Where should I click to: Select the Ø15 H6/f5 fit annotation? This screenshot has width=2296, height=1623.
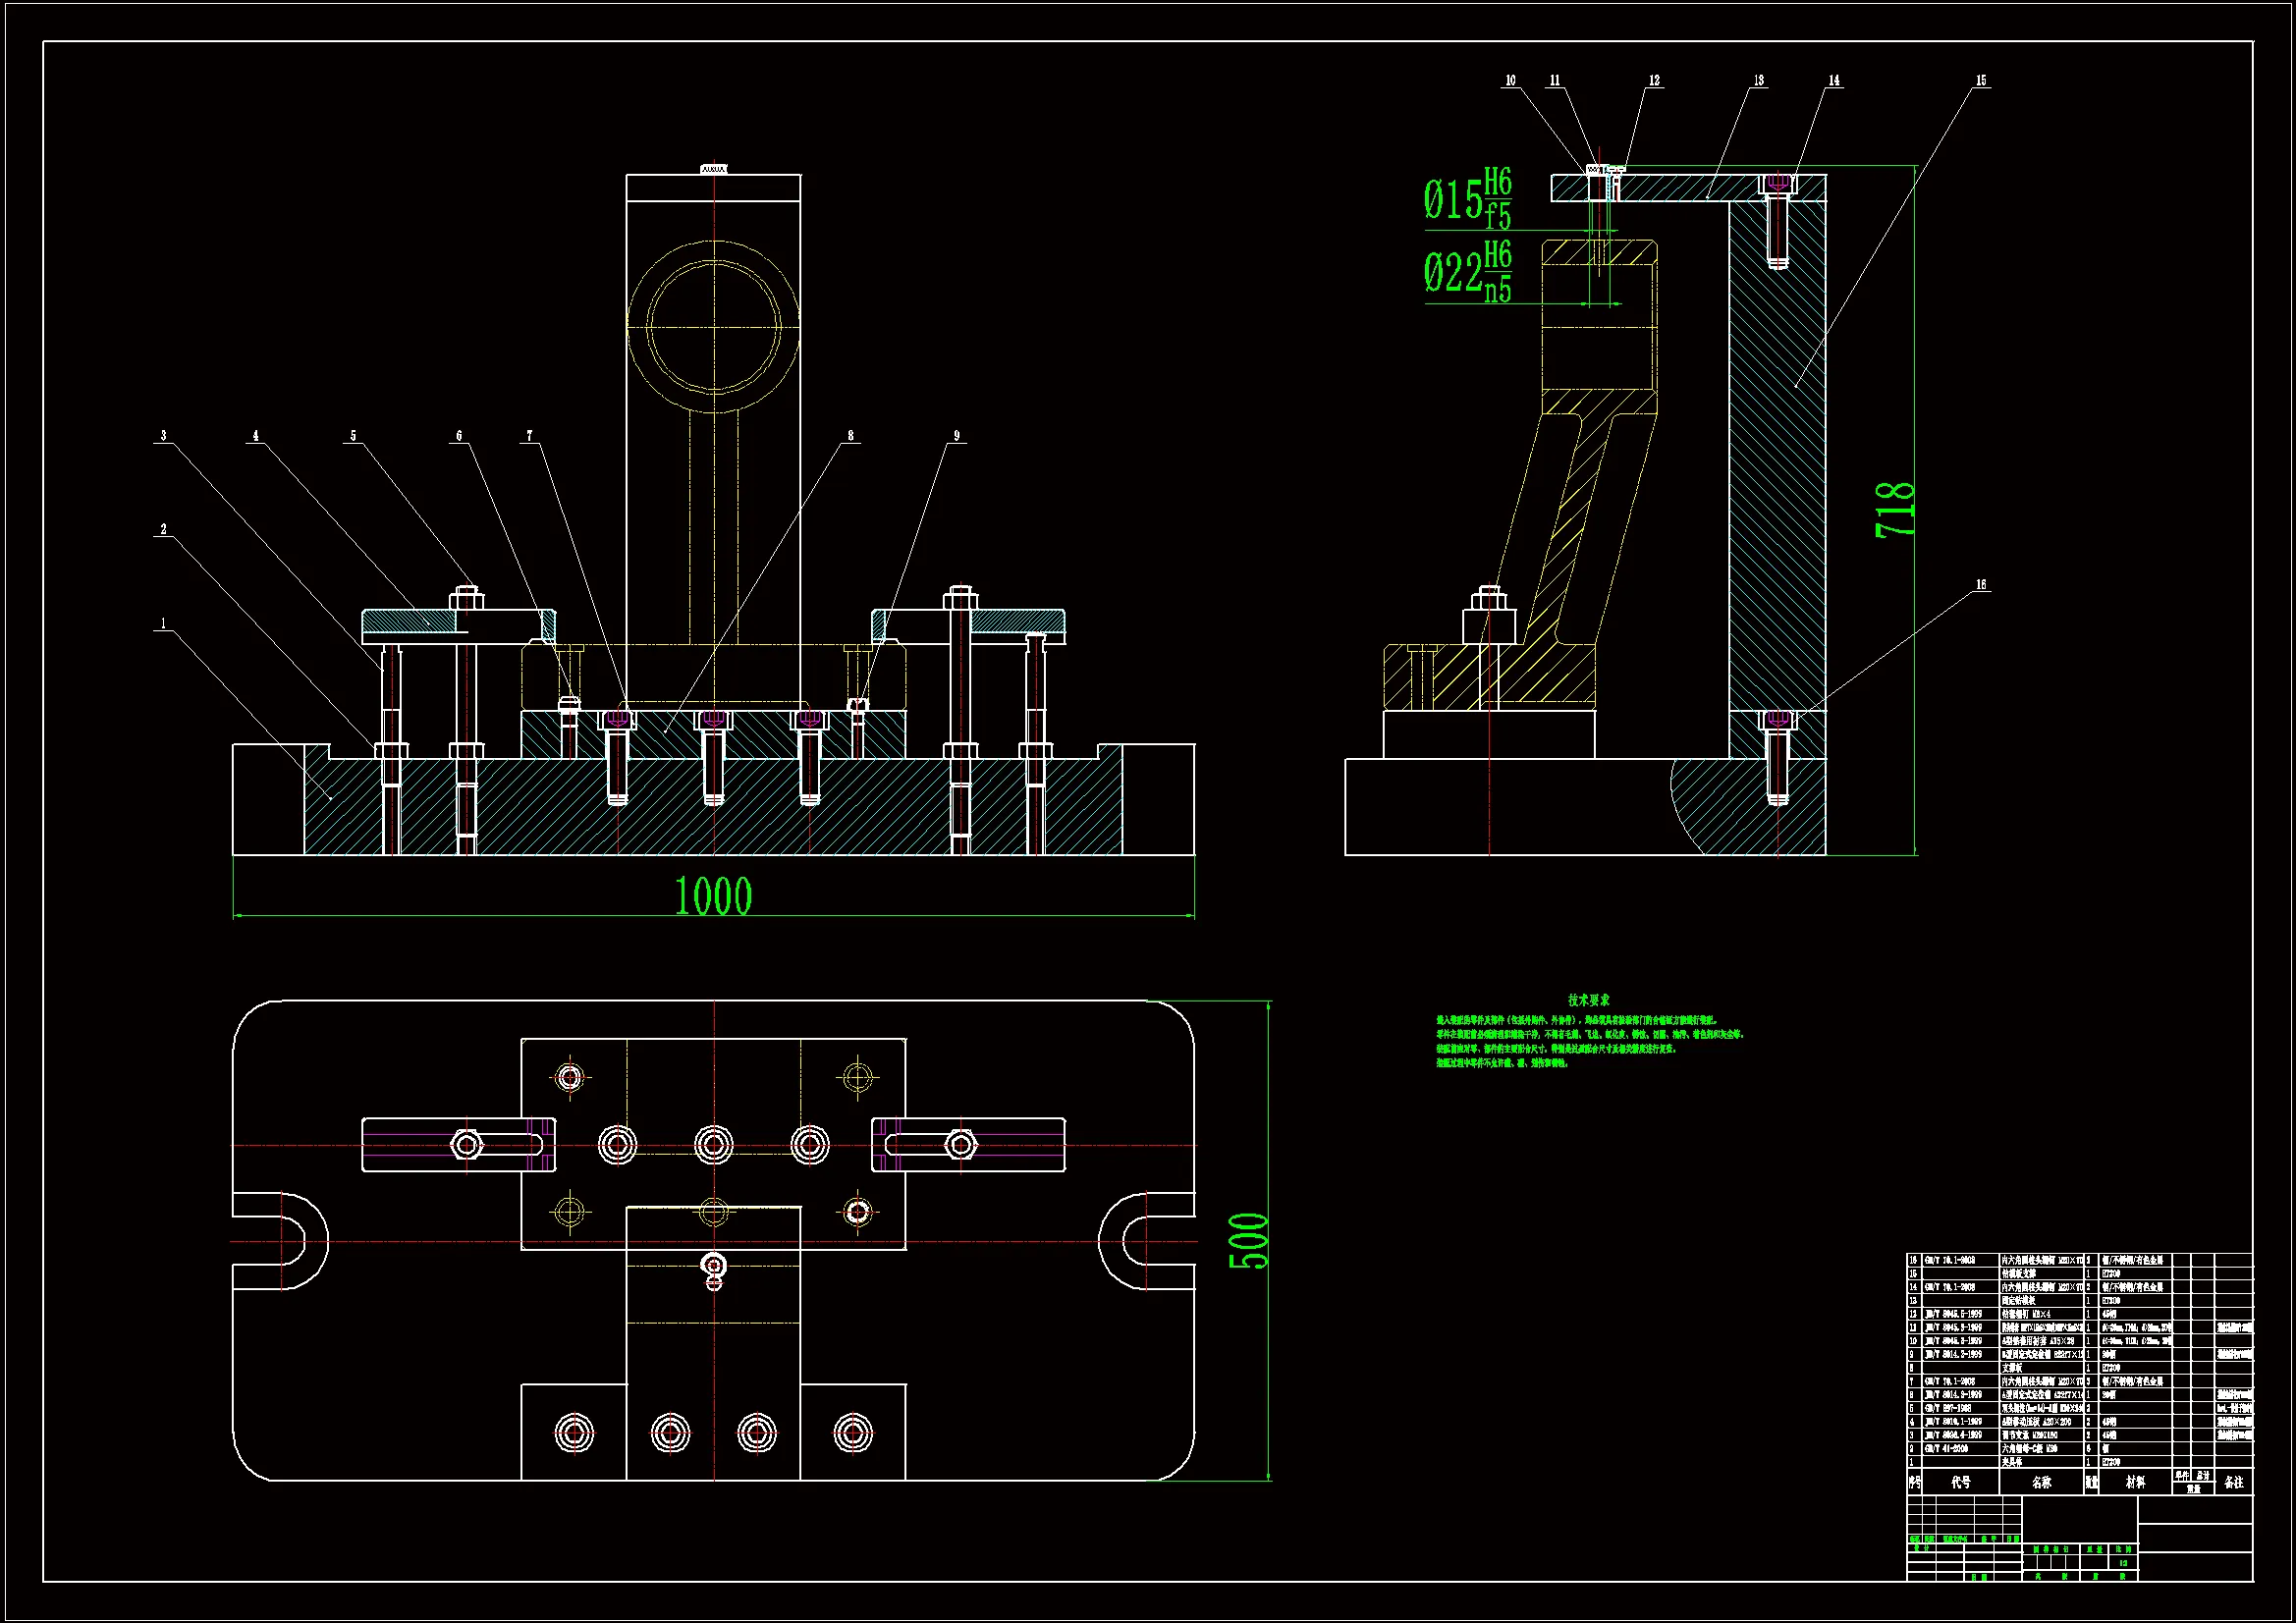pos(1468,198)
